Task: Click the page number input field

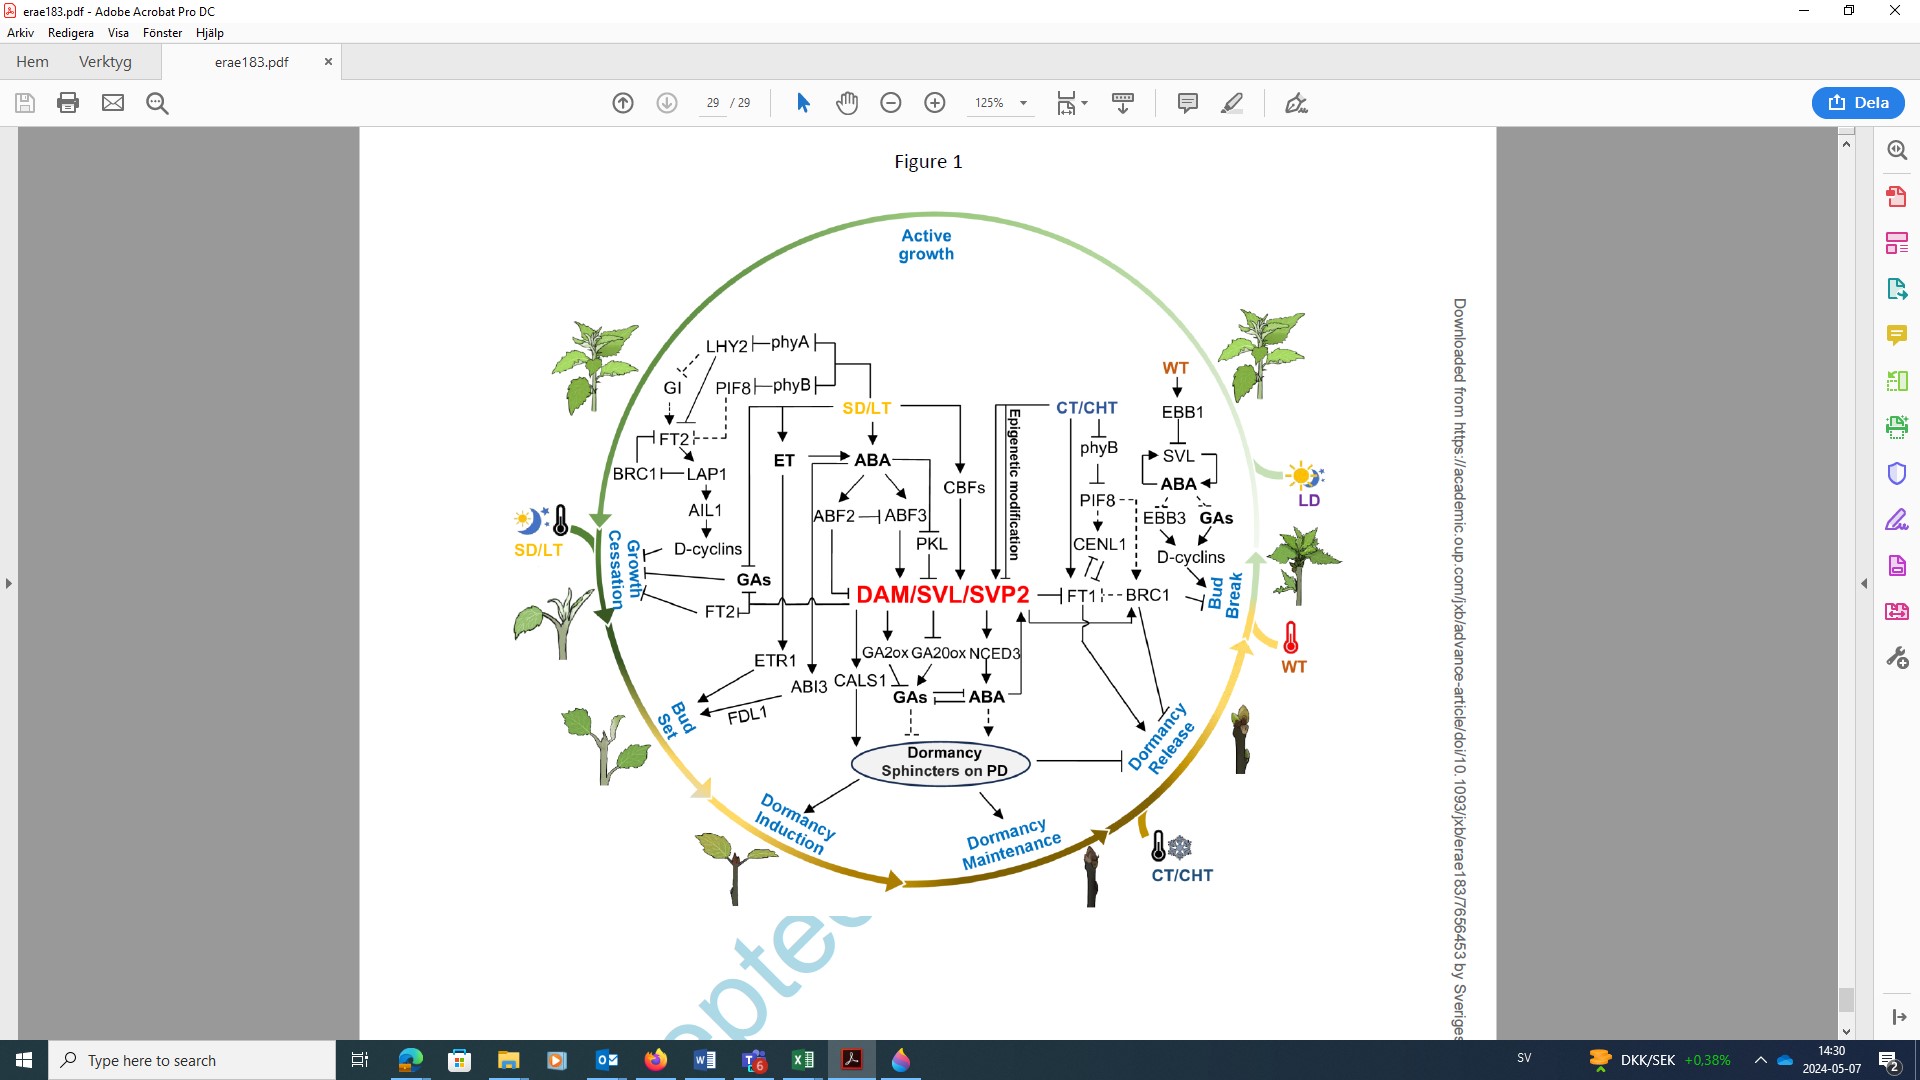Action: 712,103
